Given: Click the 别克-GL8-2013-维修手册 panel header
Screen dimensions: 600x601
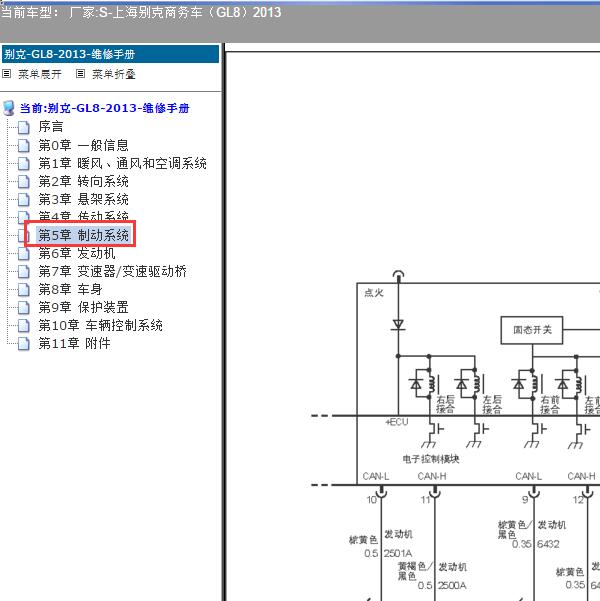Looking at the screenshot, I should click(x=110, y=54).
